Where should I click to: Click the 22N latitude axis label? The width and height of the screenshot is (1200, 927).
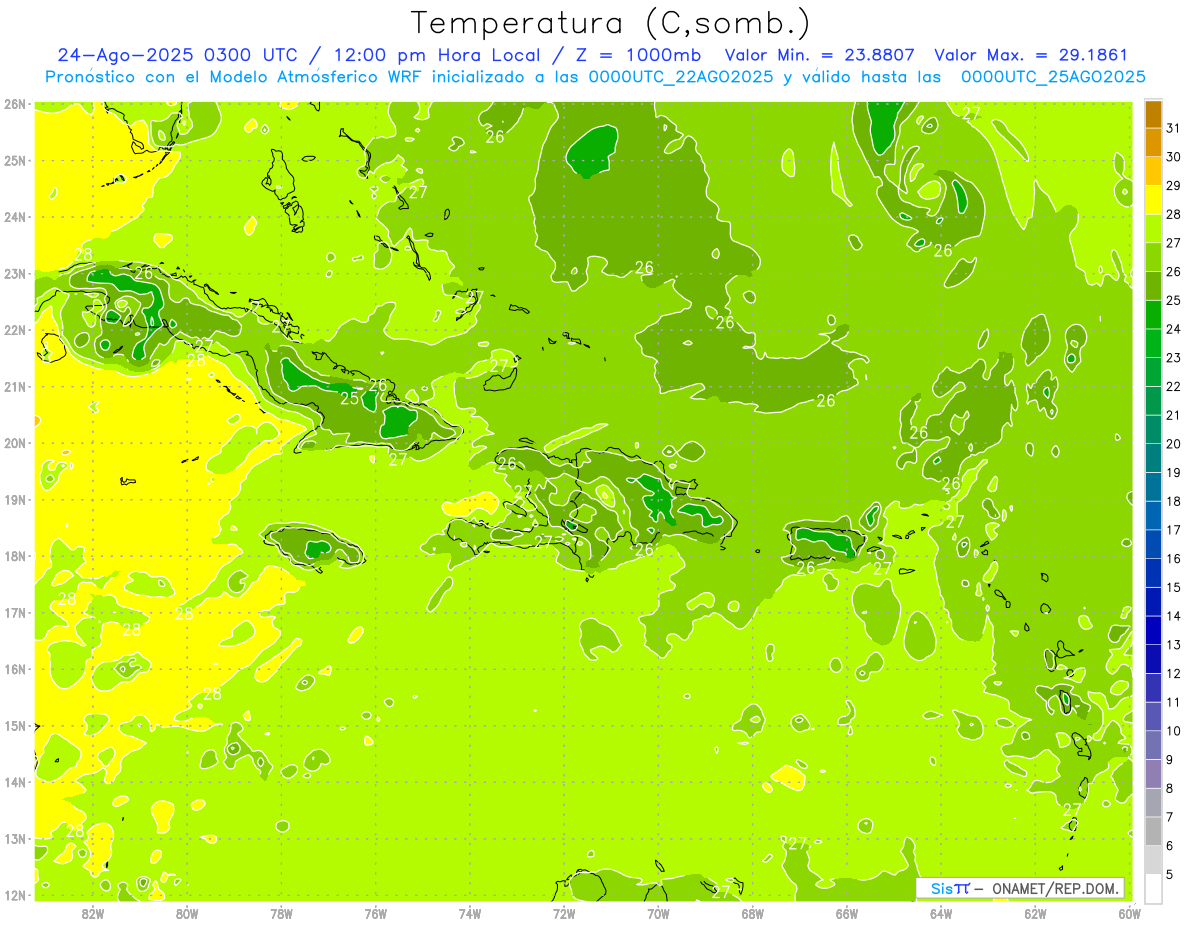14,330
